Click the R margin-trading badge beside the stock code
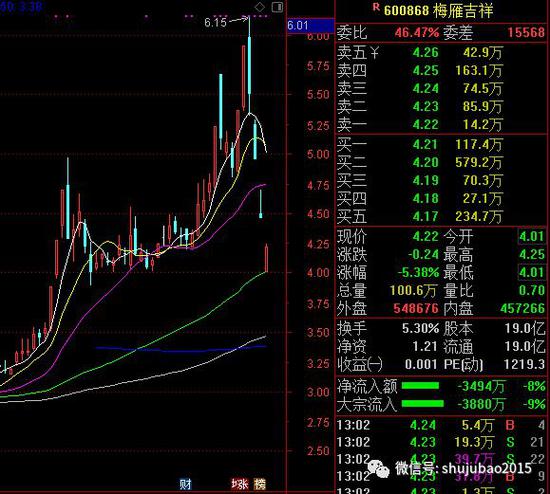This screenshot has height=494, width=550. click(376, 7)
